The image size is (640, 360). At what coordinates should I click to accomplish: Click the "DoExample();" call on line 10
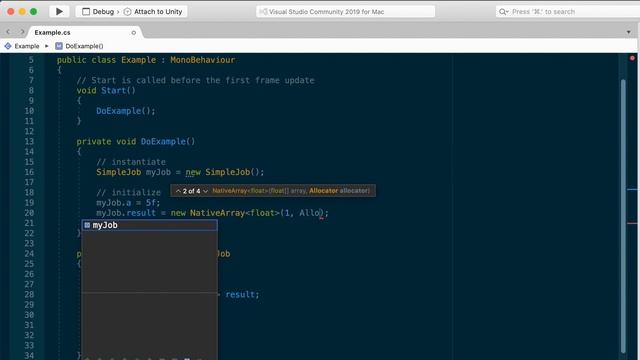tap(126, 111)
